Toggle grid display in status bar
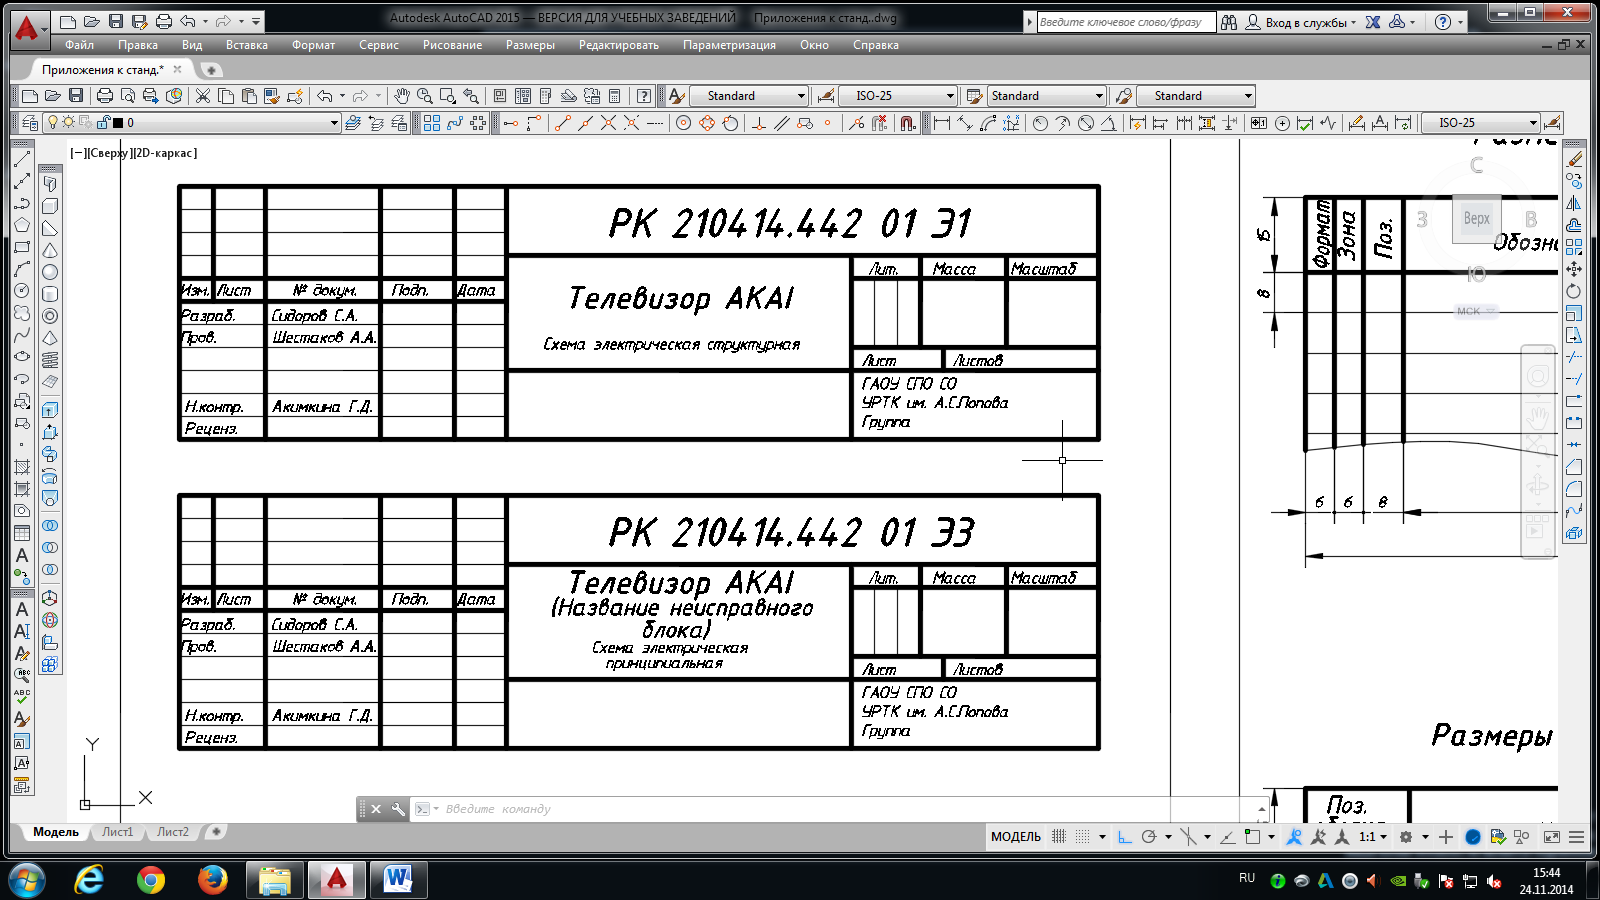The height and width of the screenshot is (900, 1600). click(1059, 837)
